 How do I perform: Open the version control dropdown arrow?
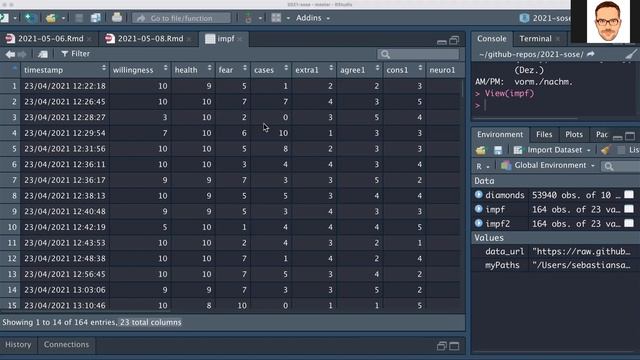[x=260, y=18]
